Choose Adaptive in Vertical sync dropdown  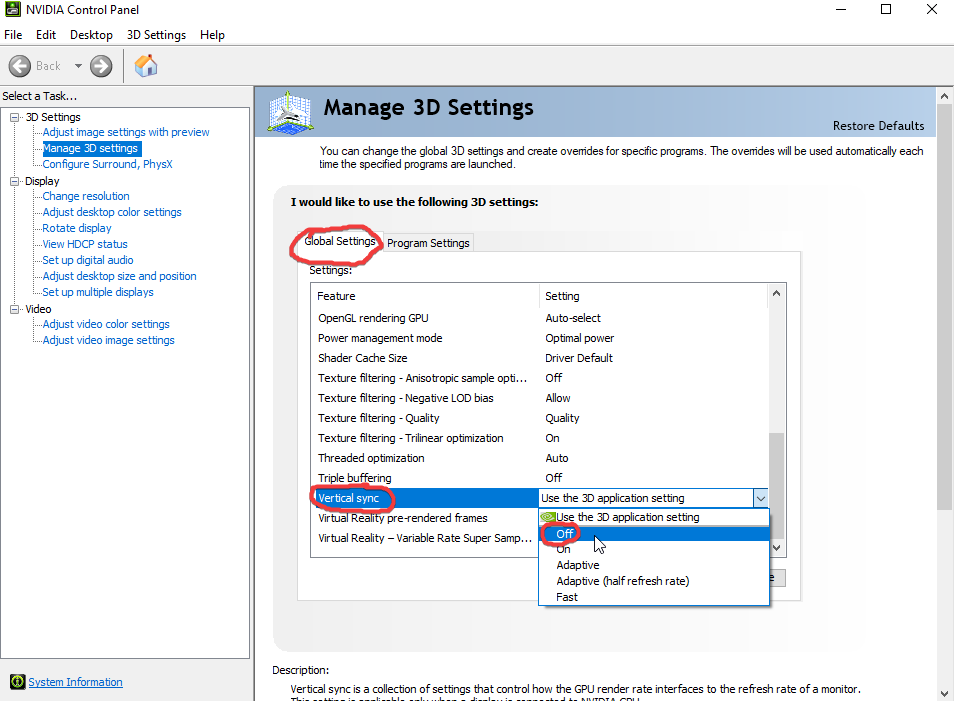(x=654, y=565)
